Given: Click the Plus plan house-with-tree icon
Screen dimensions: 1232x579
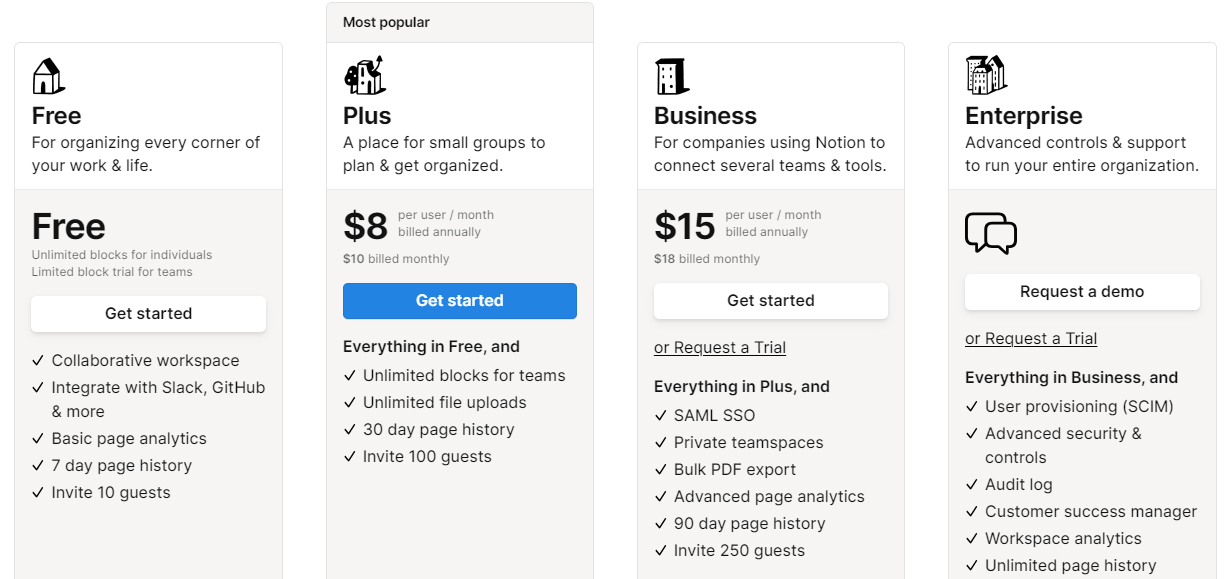Looking at the screenshot, I should [x=364, y=76].
